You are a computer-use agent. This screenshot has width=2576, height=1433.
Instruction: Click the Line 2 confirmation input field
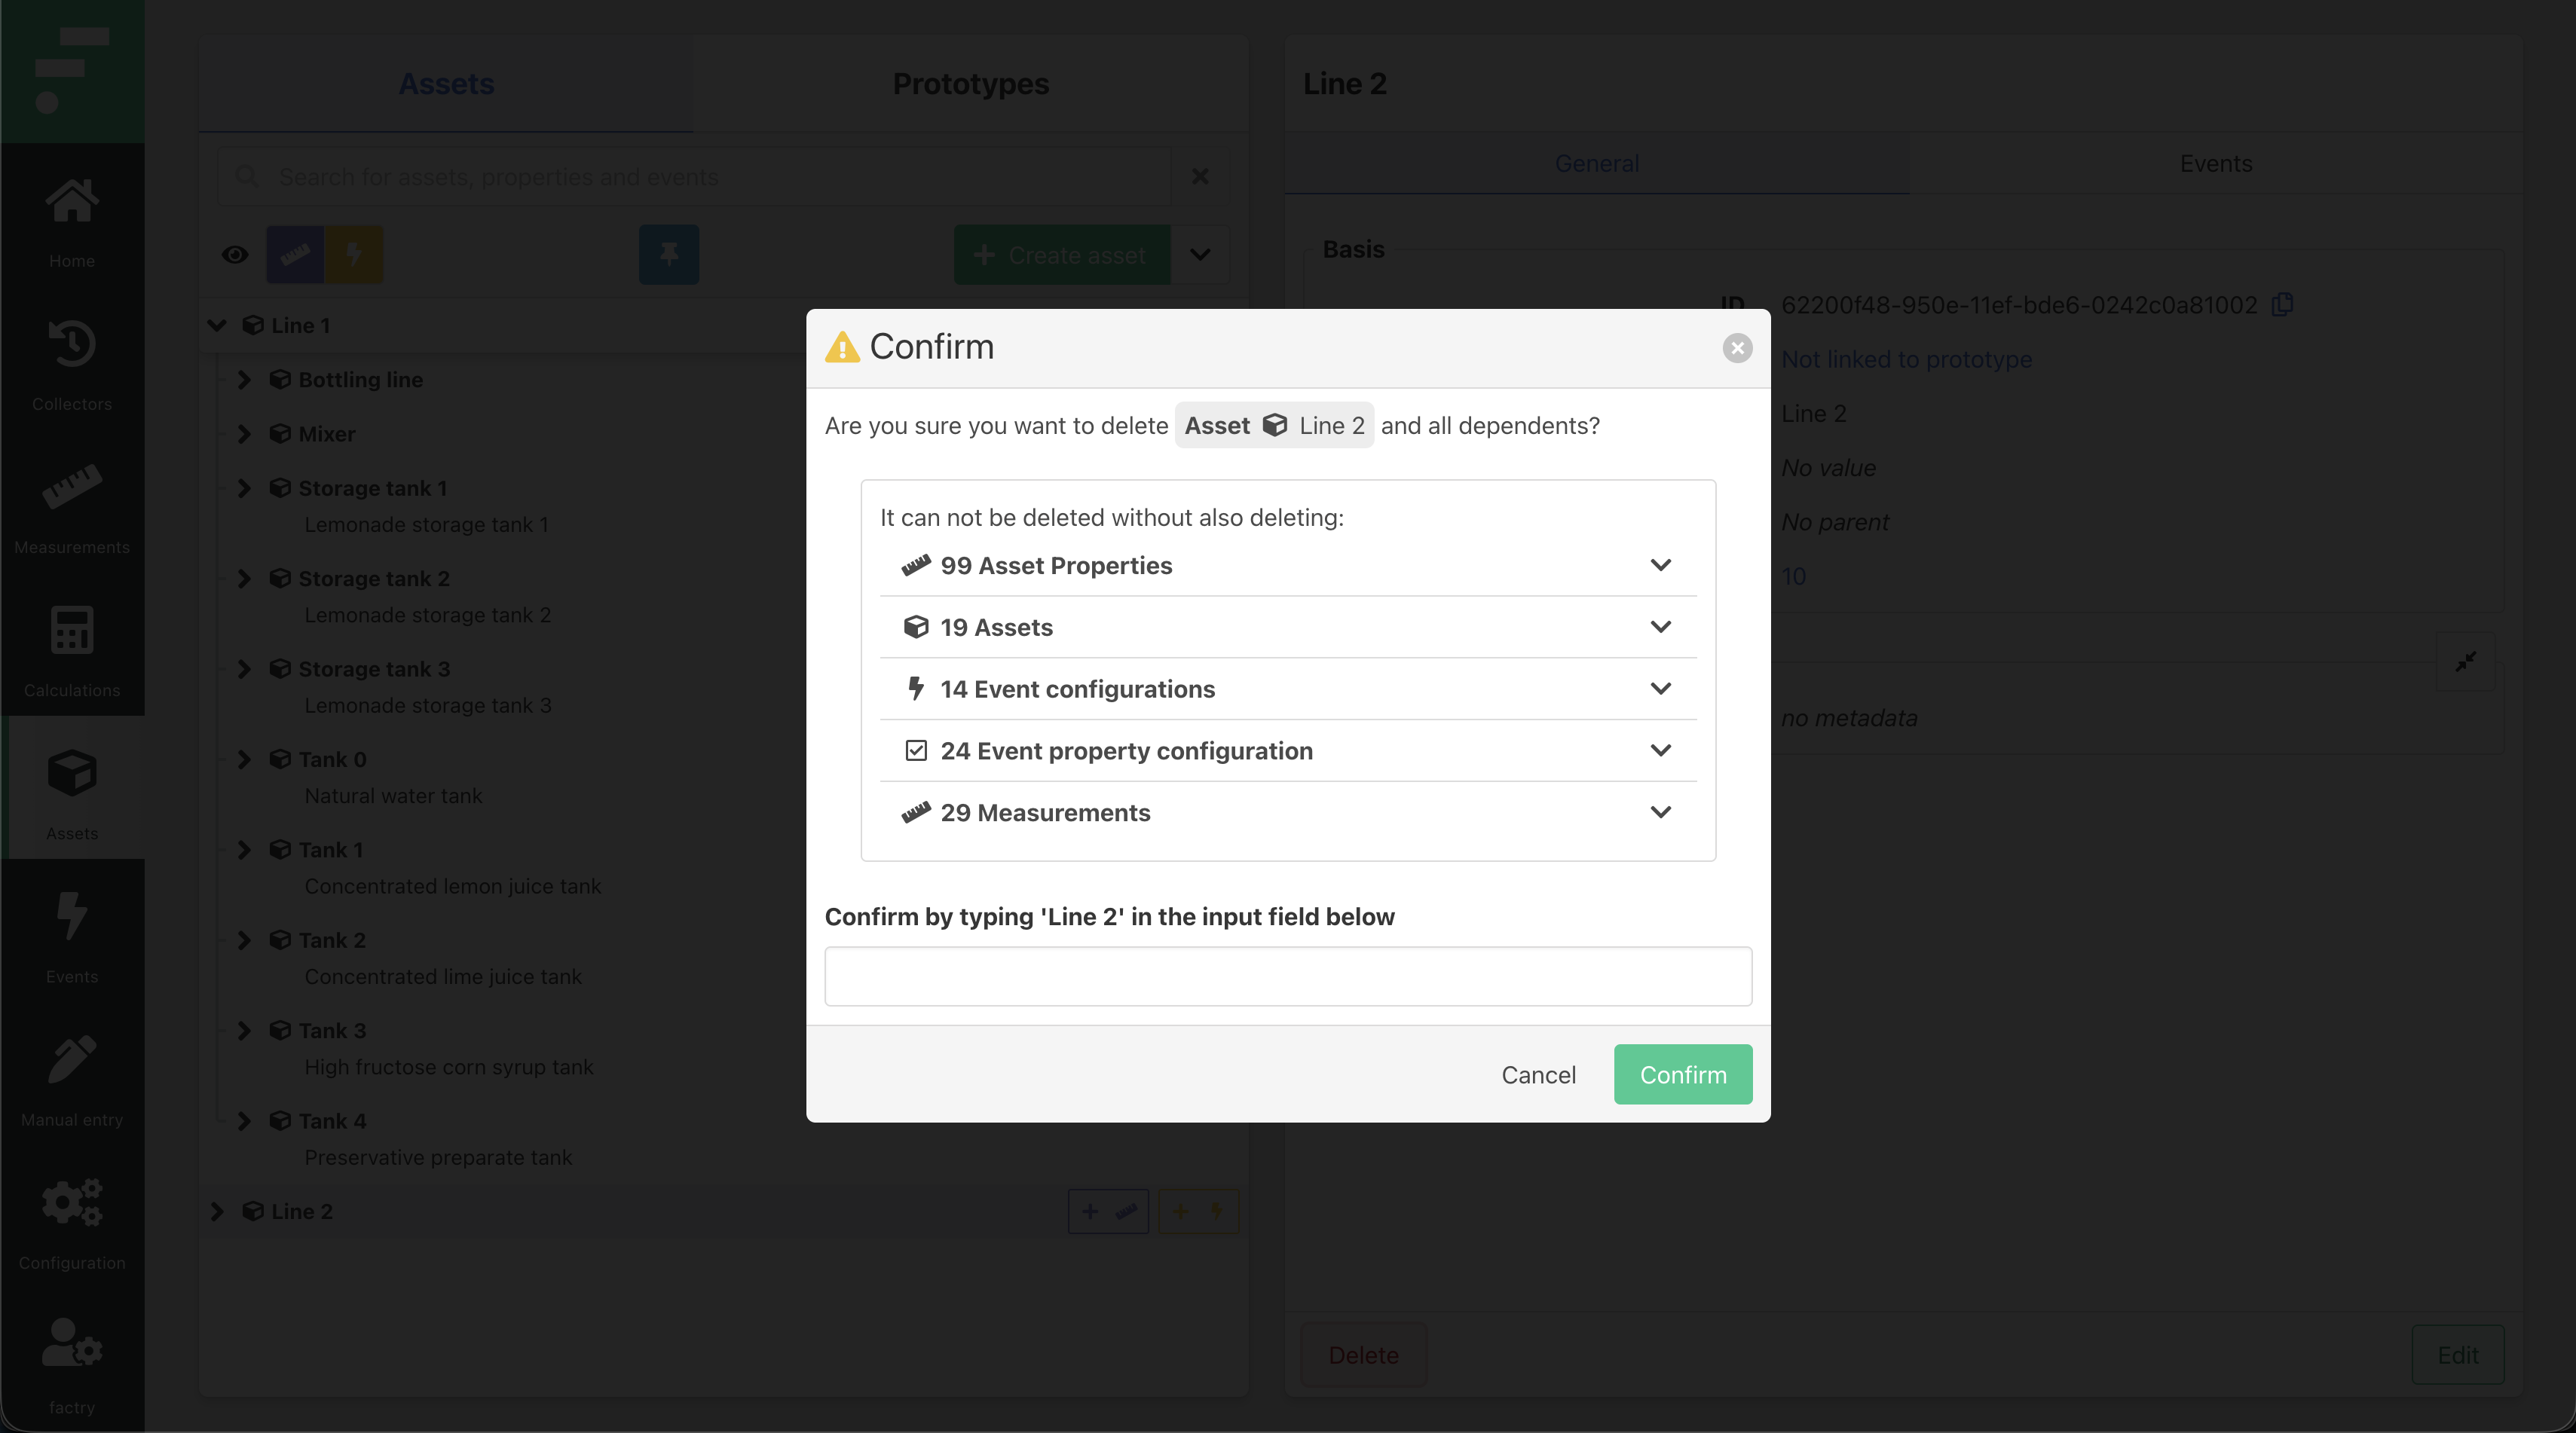tap(1287, 976)
